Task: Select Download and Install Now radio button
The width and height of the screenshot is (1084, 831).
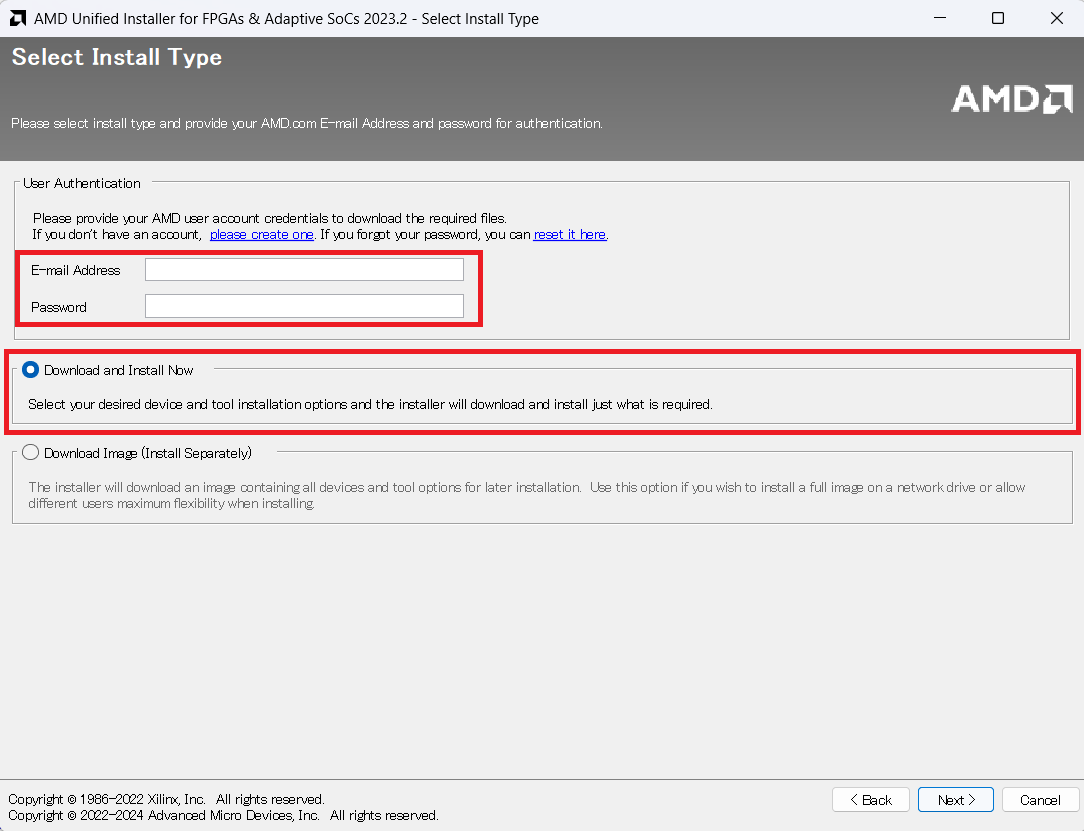Action: pyautogui.click(x=30, y=370)
